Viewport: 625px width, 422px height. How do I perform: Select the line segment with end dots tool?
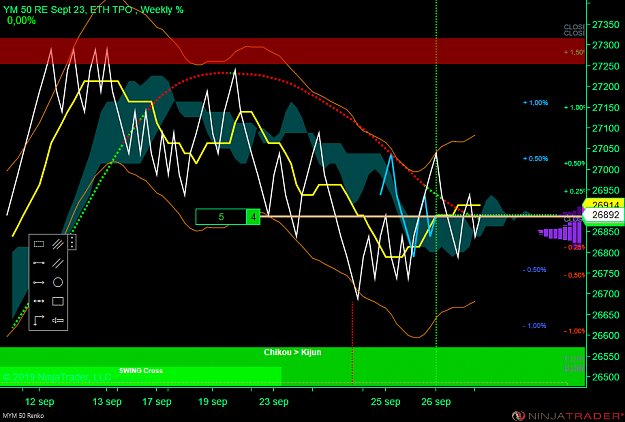[x=39, y=263]
